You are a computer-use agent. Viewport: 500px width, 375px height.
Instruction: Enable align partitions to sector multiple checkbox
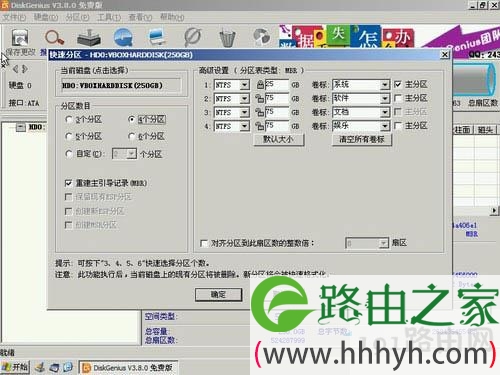[204, 243]
